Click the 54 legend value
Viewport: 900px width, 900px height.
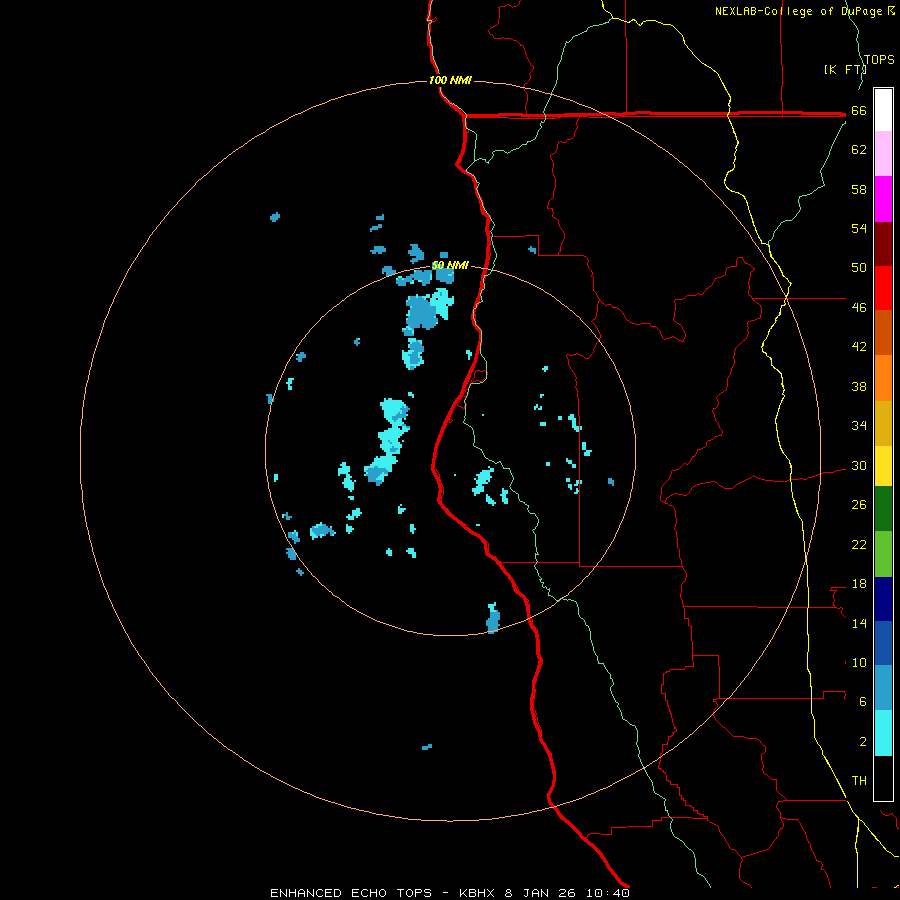(x=859, y=228)
